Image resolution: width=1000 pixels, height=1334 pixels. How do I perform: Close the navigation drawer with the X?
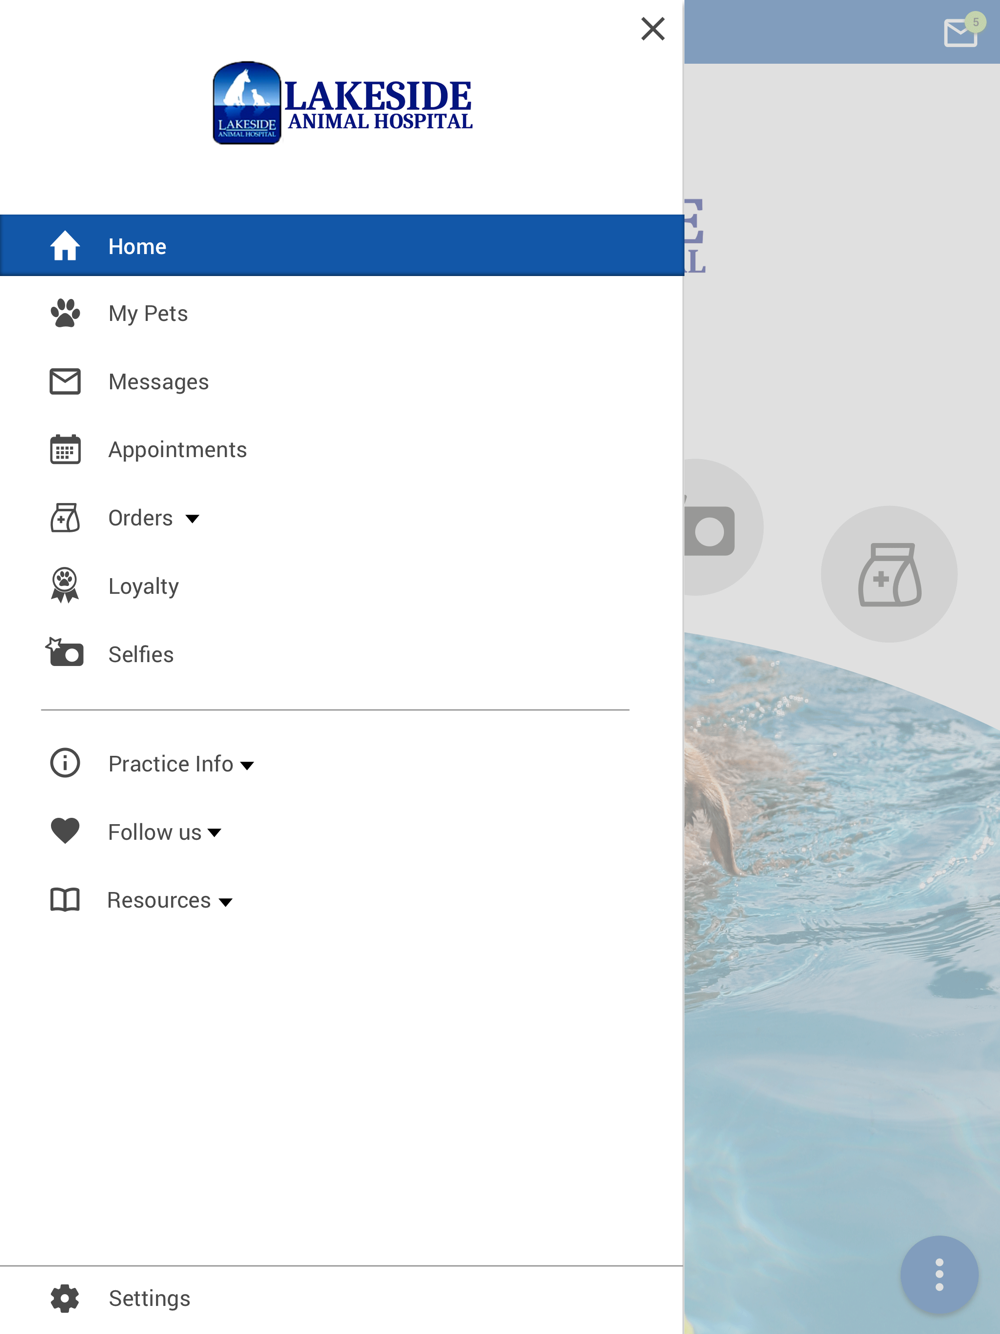(x=653, y=29)
